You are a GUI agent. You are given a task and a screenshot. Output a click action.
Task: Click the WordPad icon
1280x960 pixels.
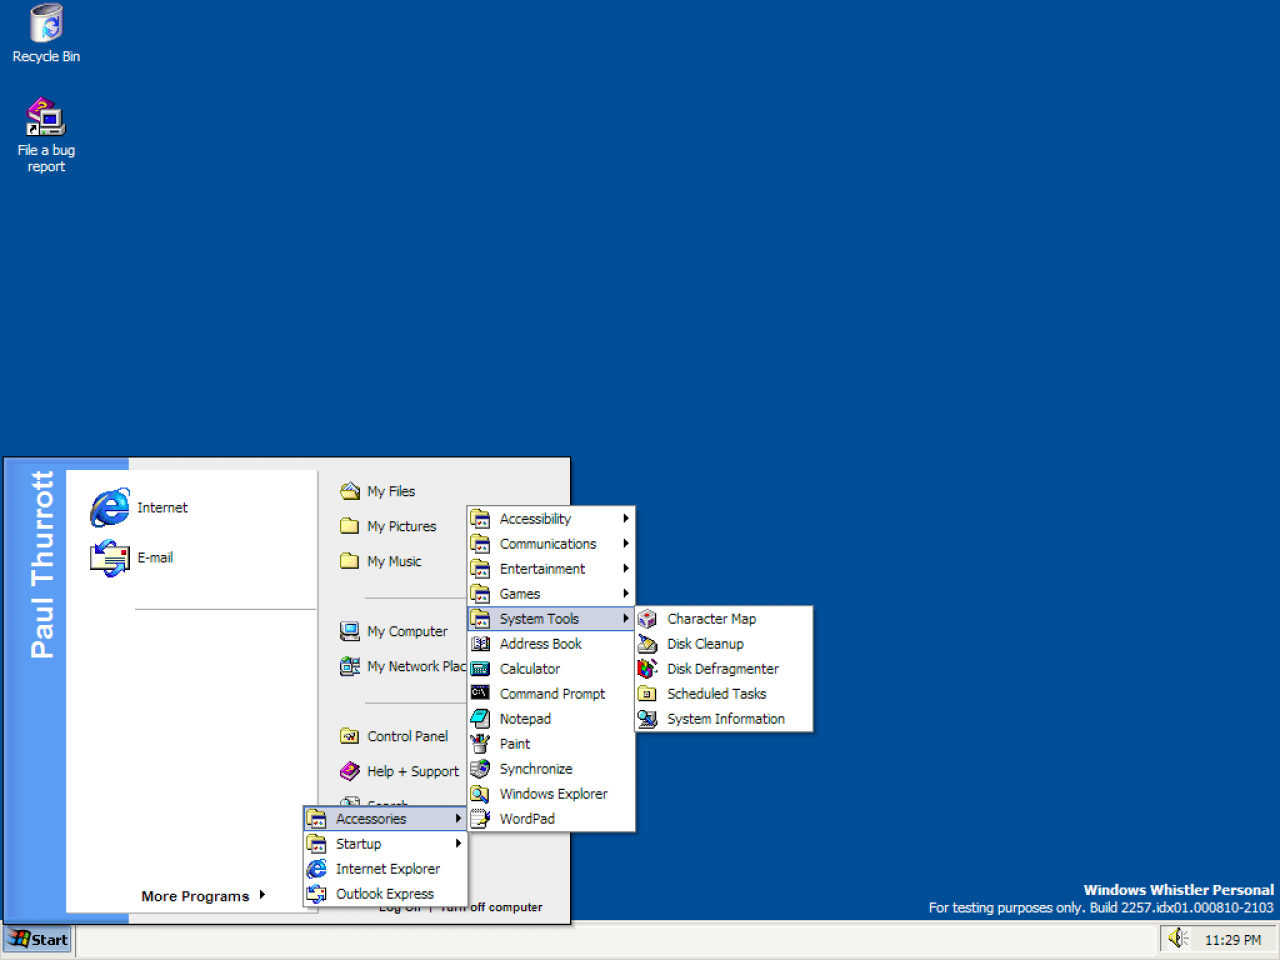(480, 819)
